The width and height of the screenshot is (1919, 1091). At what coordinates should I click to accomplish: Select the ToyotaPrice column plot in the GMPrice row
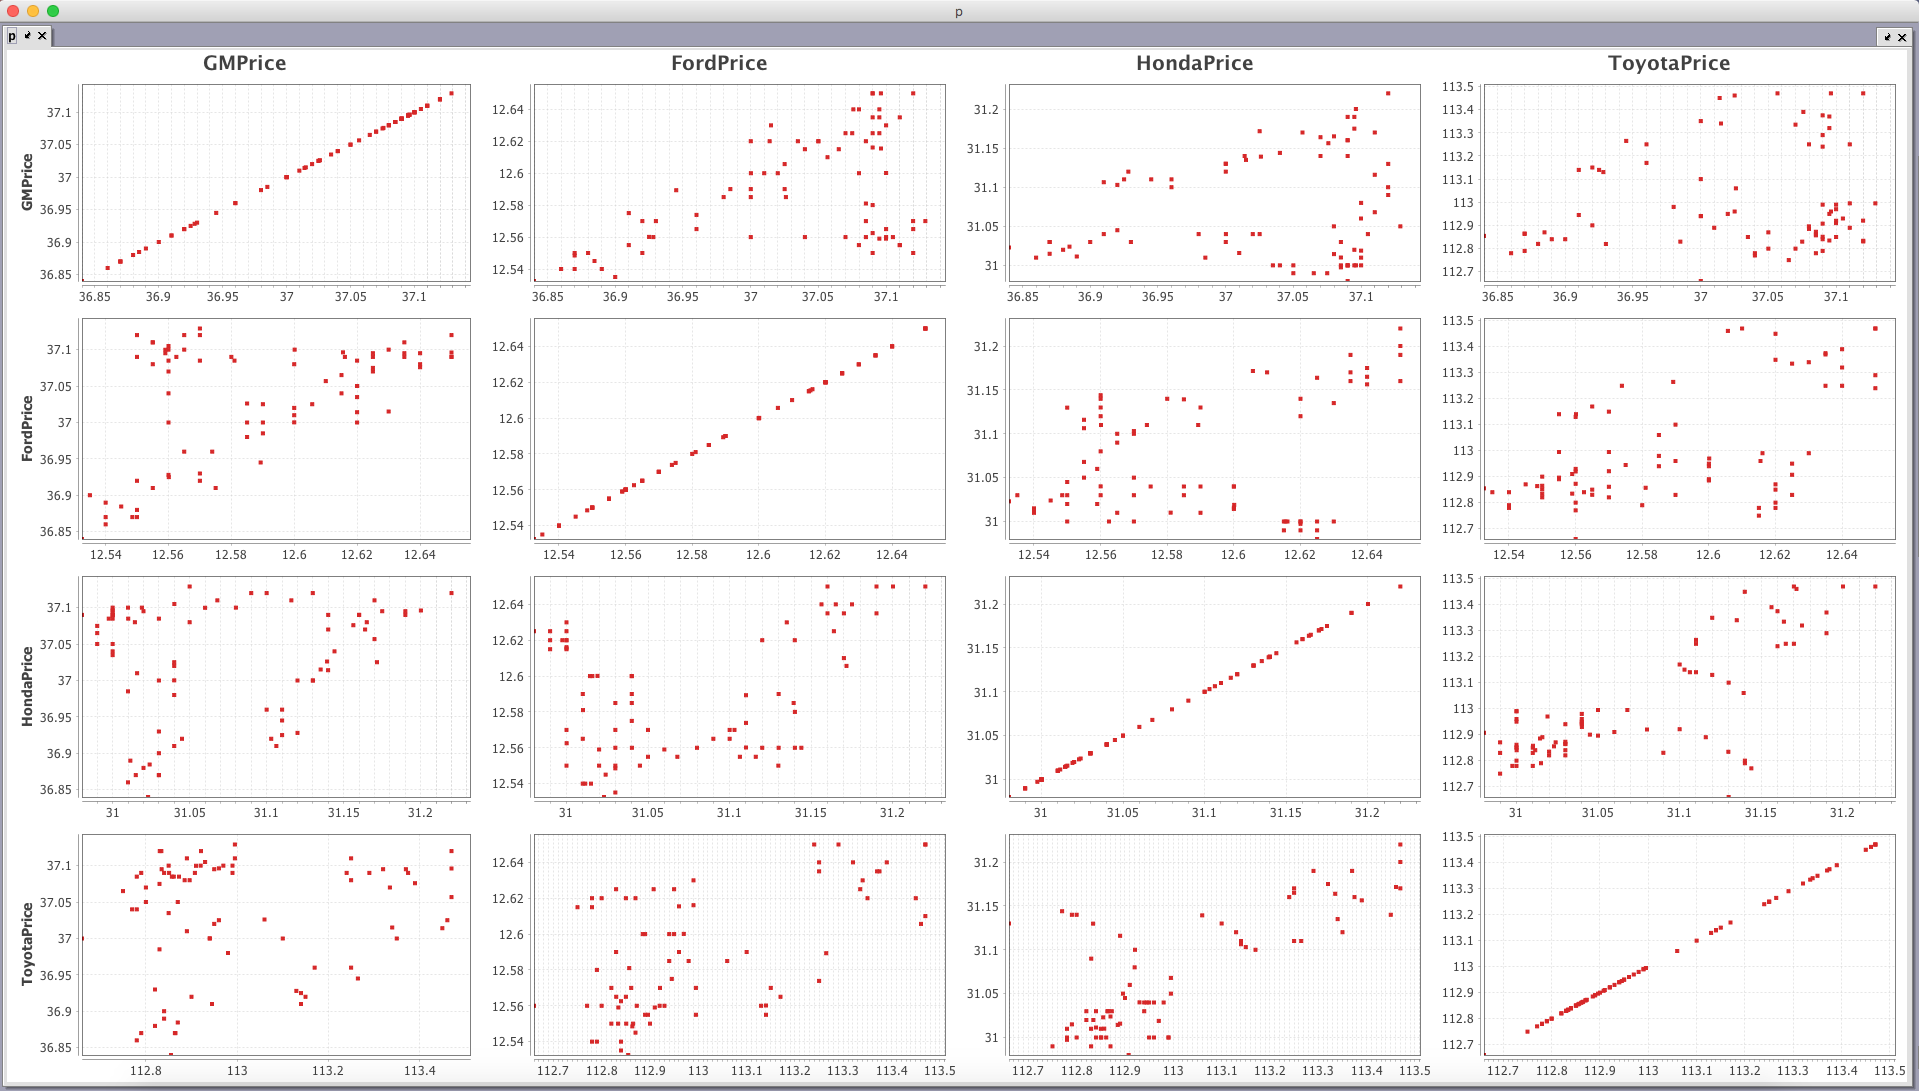[x=1690, y=183]
